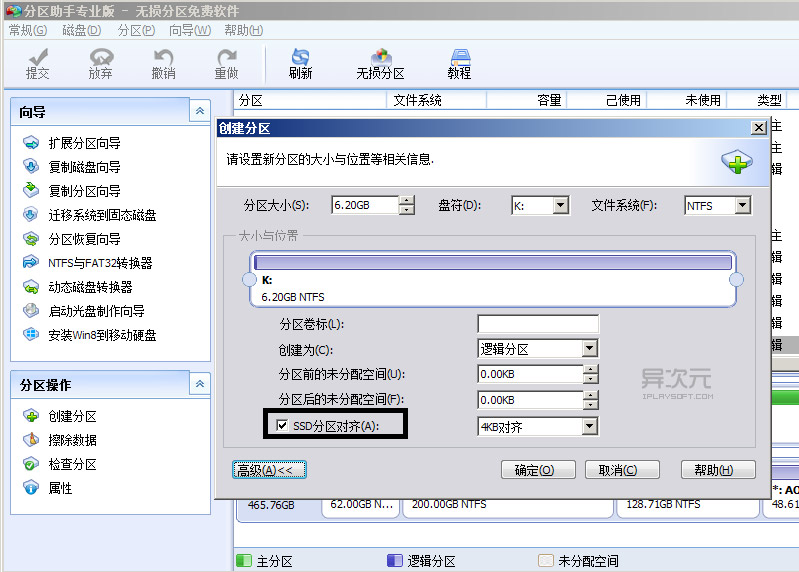This screenshot has height=572, width=799.
Task: Select the 200.00GB NTFS partition block
Action: click(x=508, y=507)
